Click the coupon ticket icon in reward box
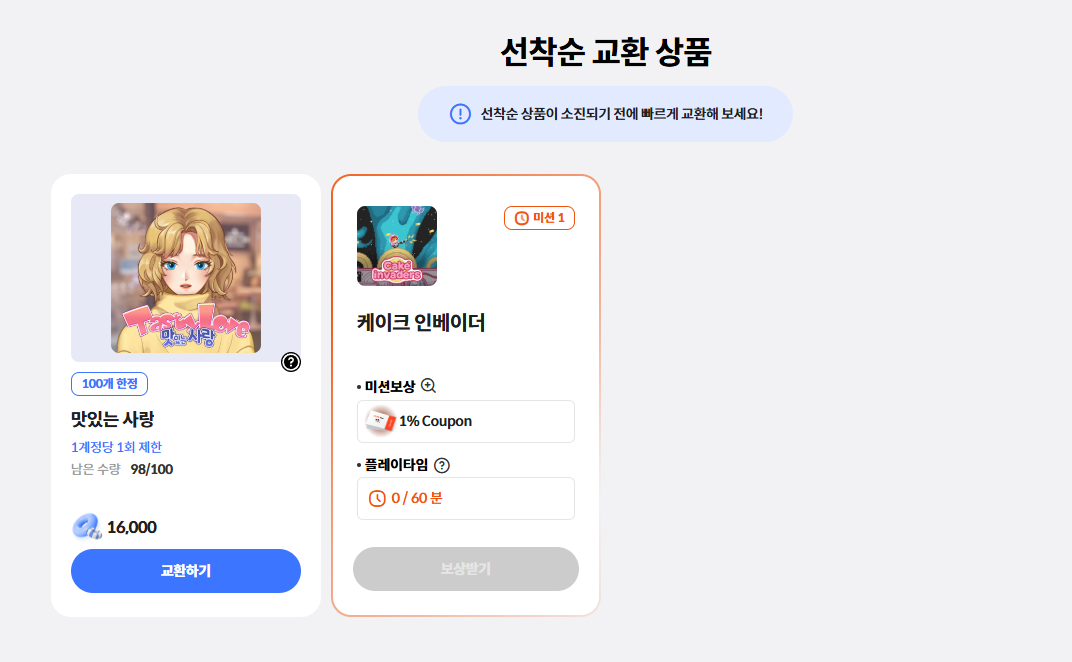 click(x=380, y=421)
